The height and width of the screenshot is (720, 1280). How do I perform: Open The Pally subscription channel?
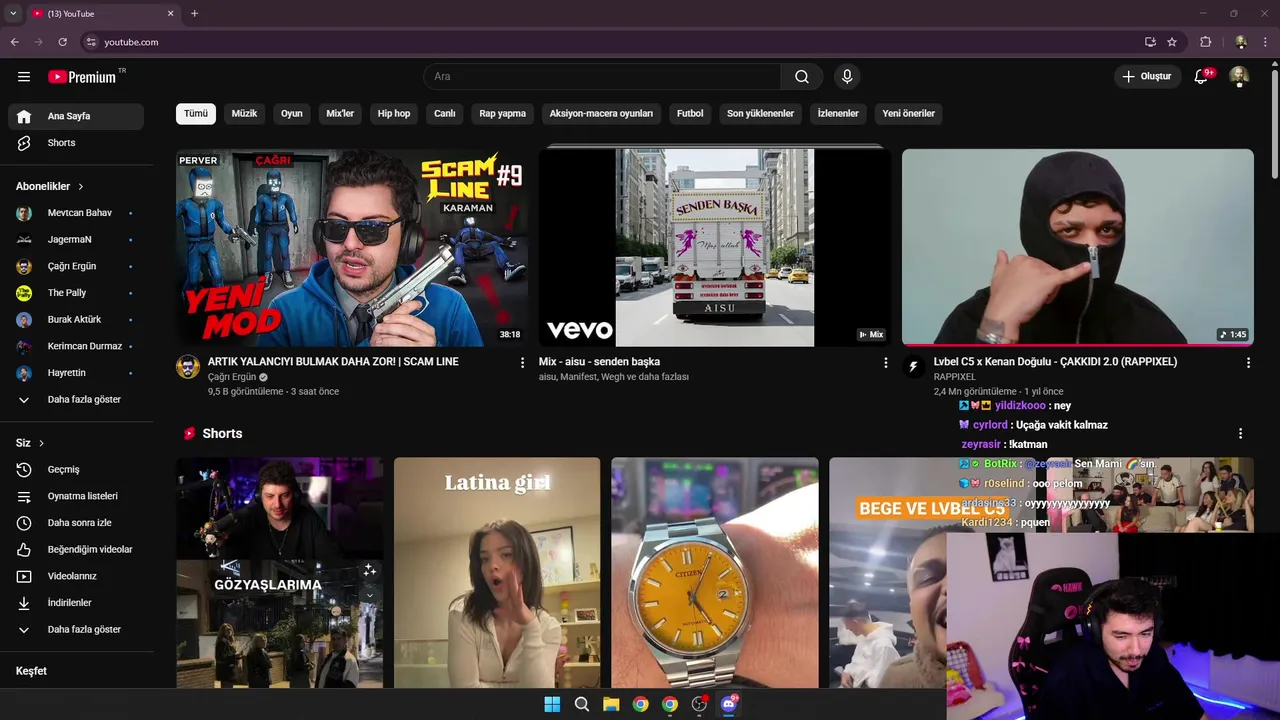tap(76, 293)
